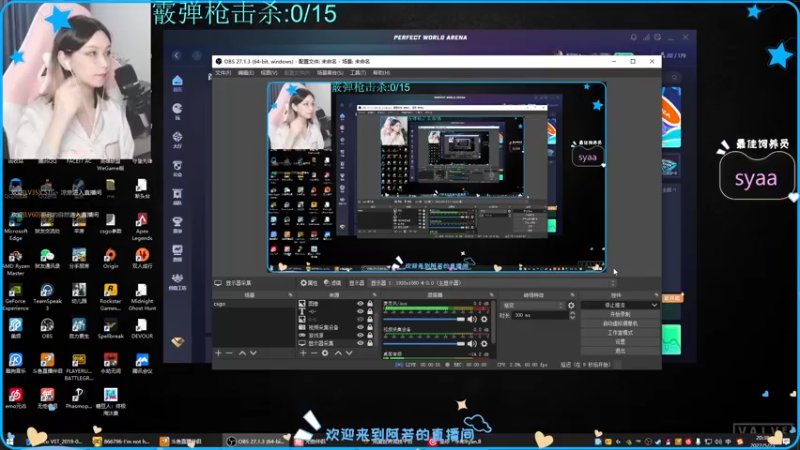
Task: Open the TeamSpeak 3 desktop shortcut
Action: [47, 297]
